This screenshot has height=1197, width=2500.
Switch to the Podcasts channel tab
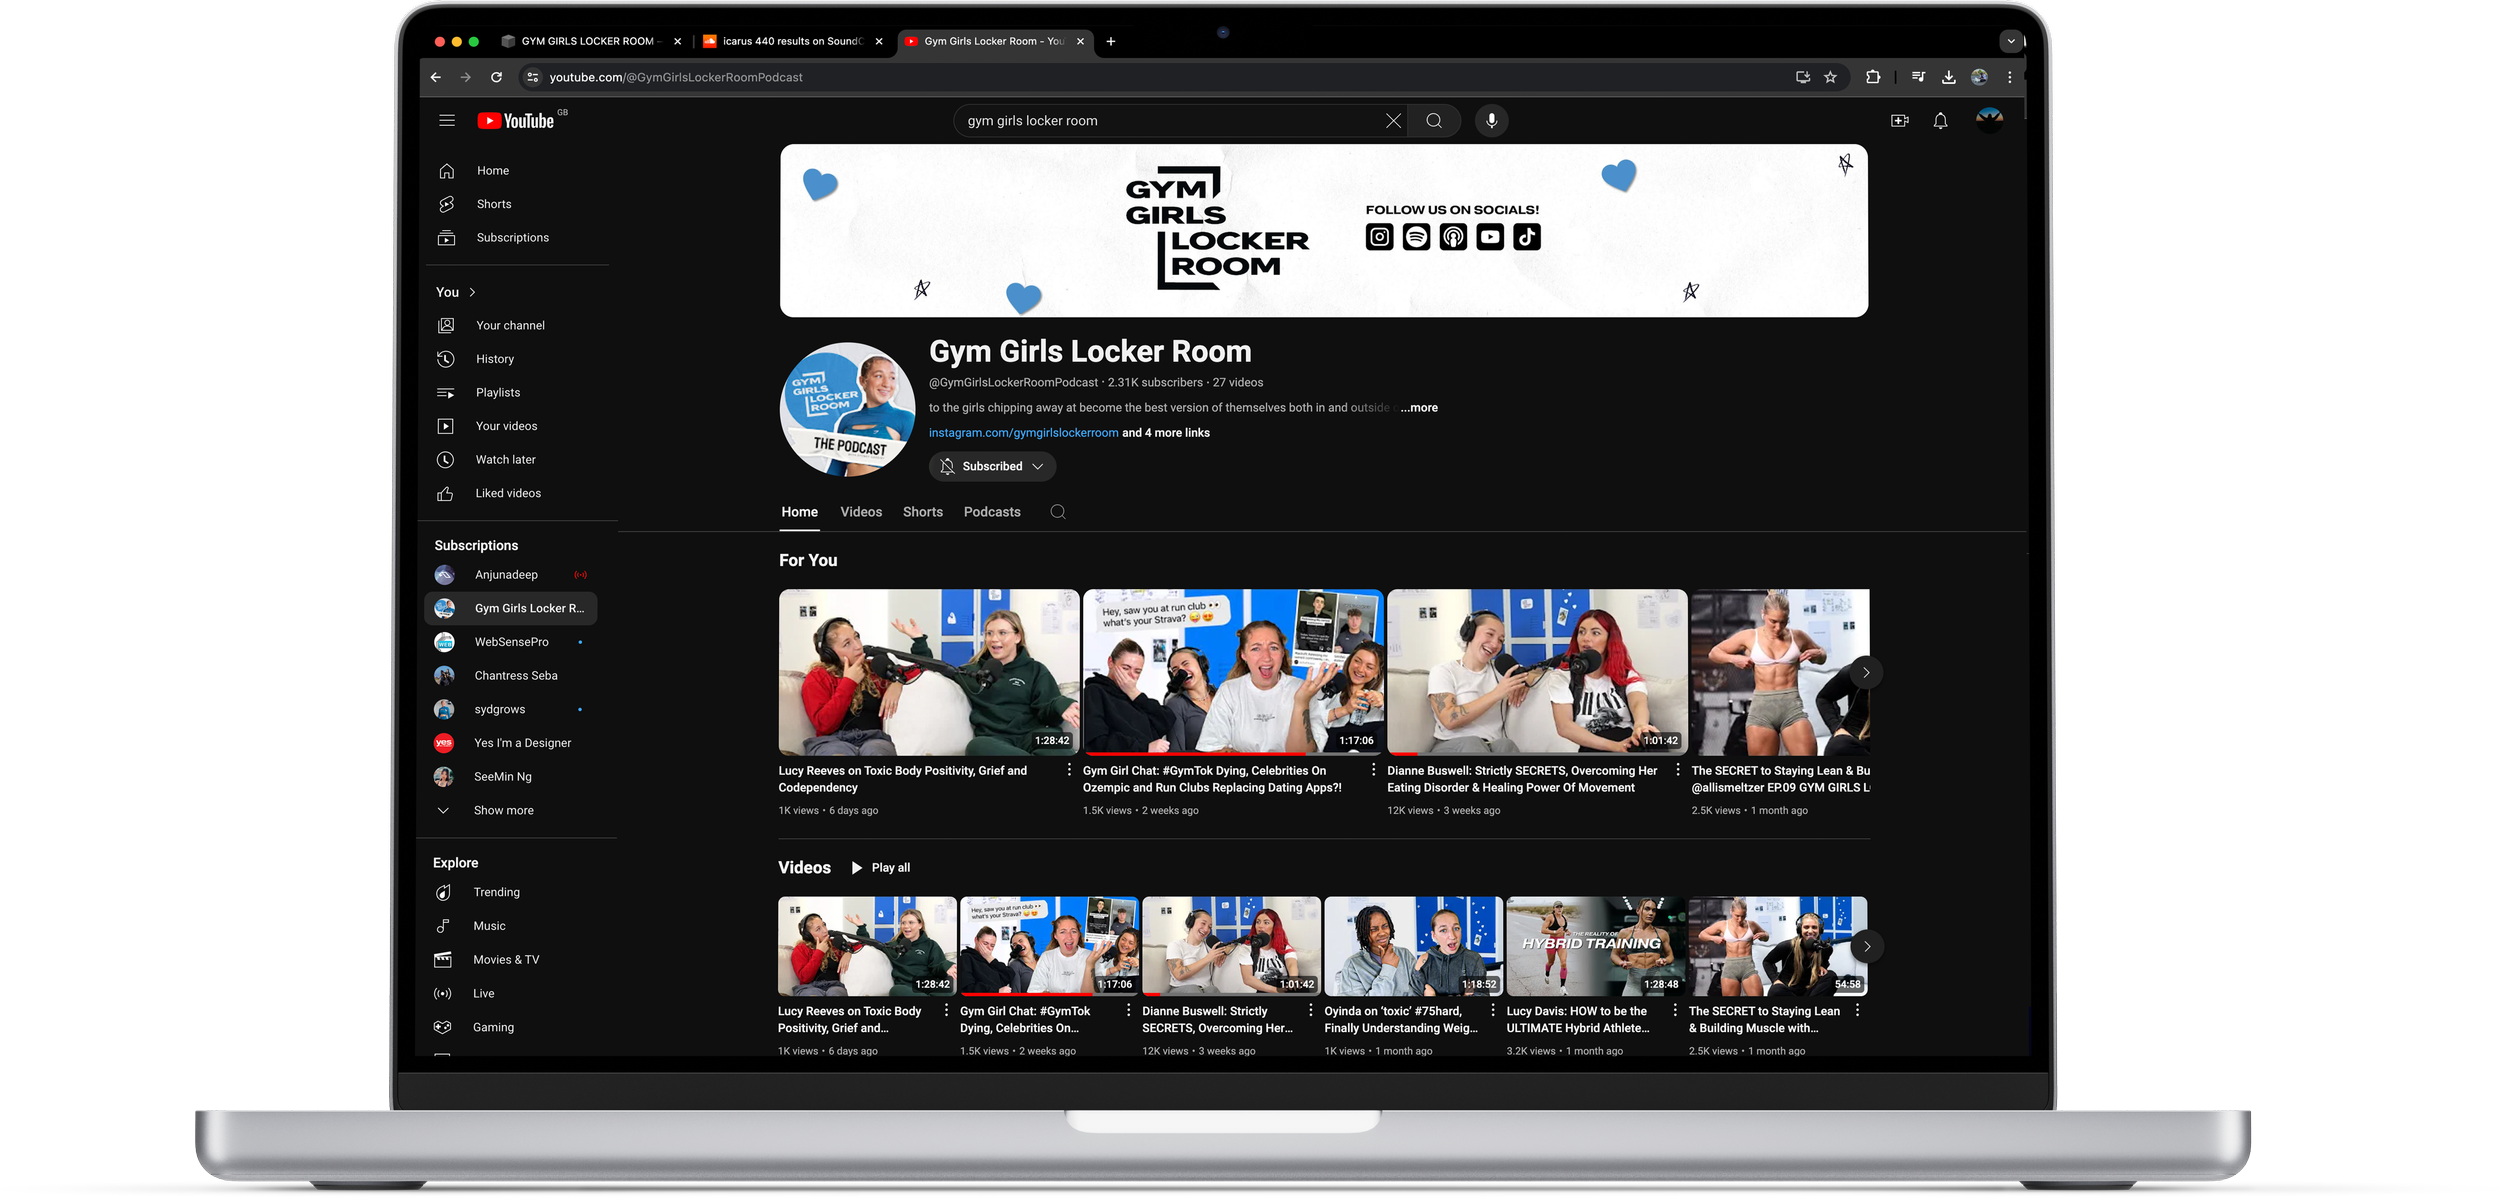991,512
